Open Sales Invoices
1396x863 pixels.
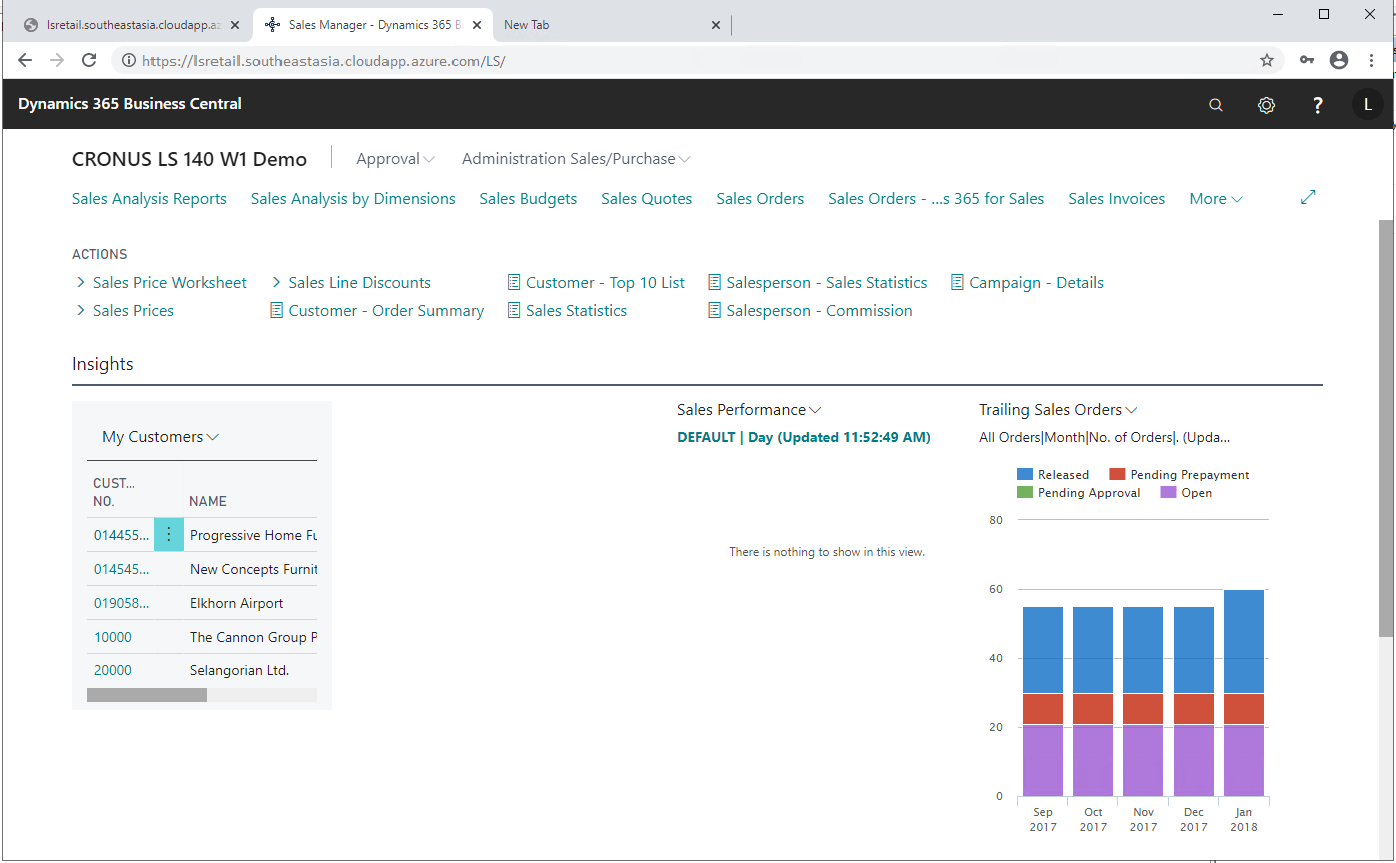(1116, 199)
